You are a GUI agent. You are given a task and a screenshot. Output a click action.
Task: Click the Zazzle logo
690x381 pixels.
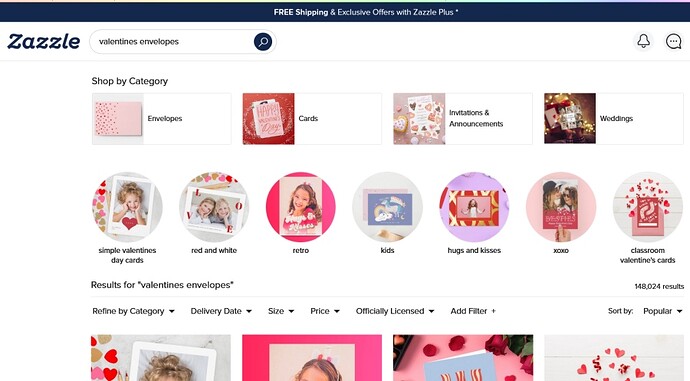[x=44, y=41]
